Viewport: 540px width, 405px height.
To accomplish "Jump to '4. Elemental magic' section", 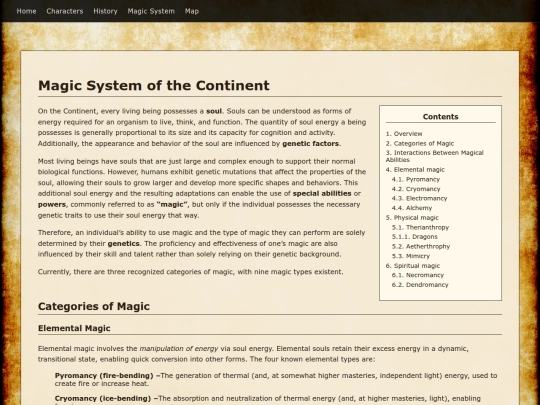I will (x=415, y=169).
